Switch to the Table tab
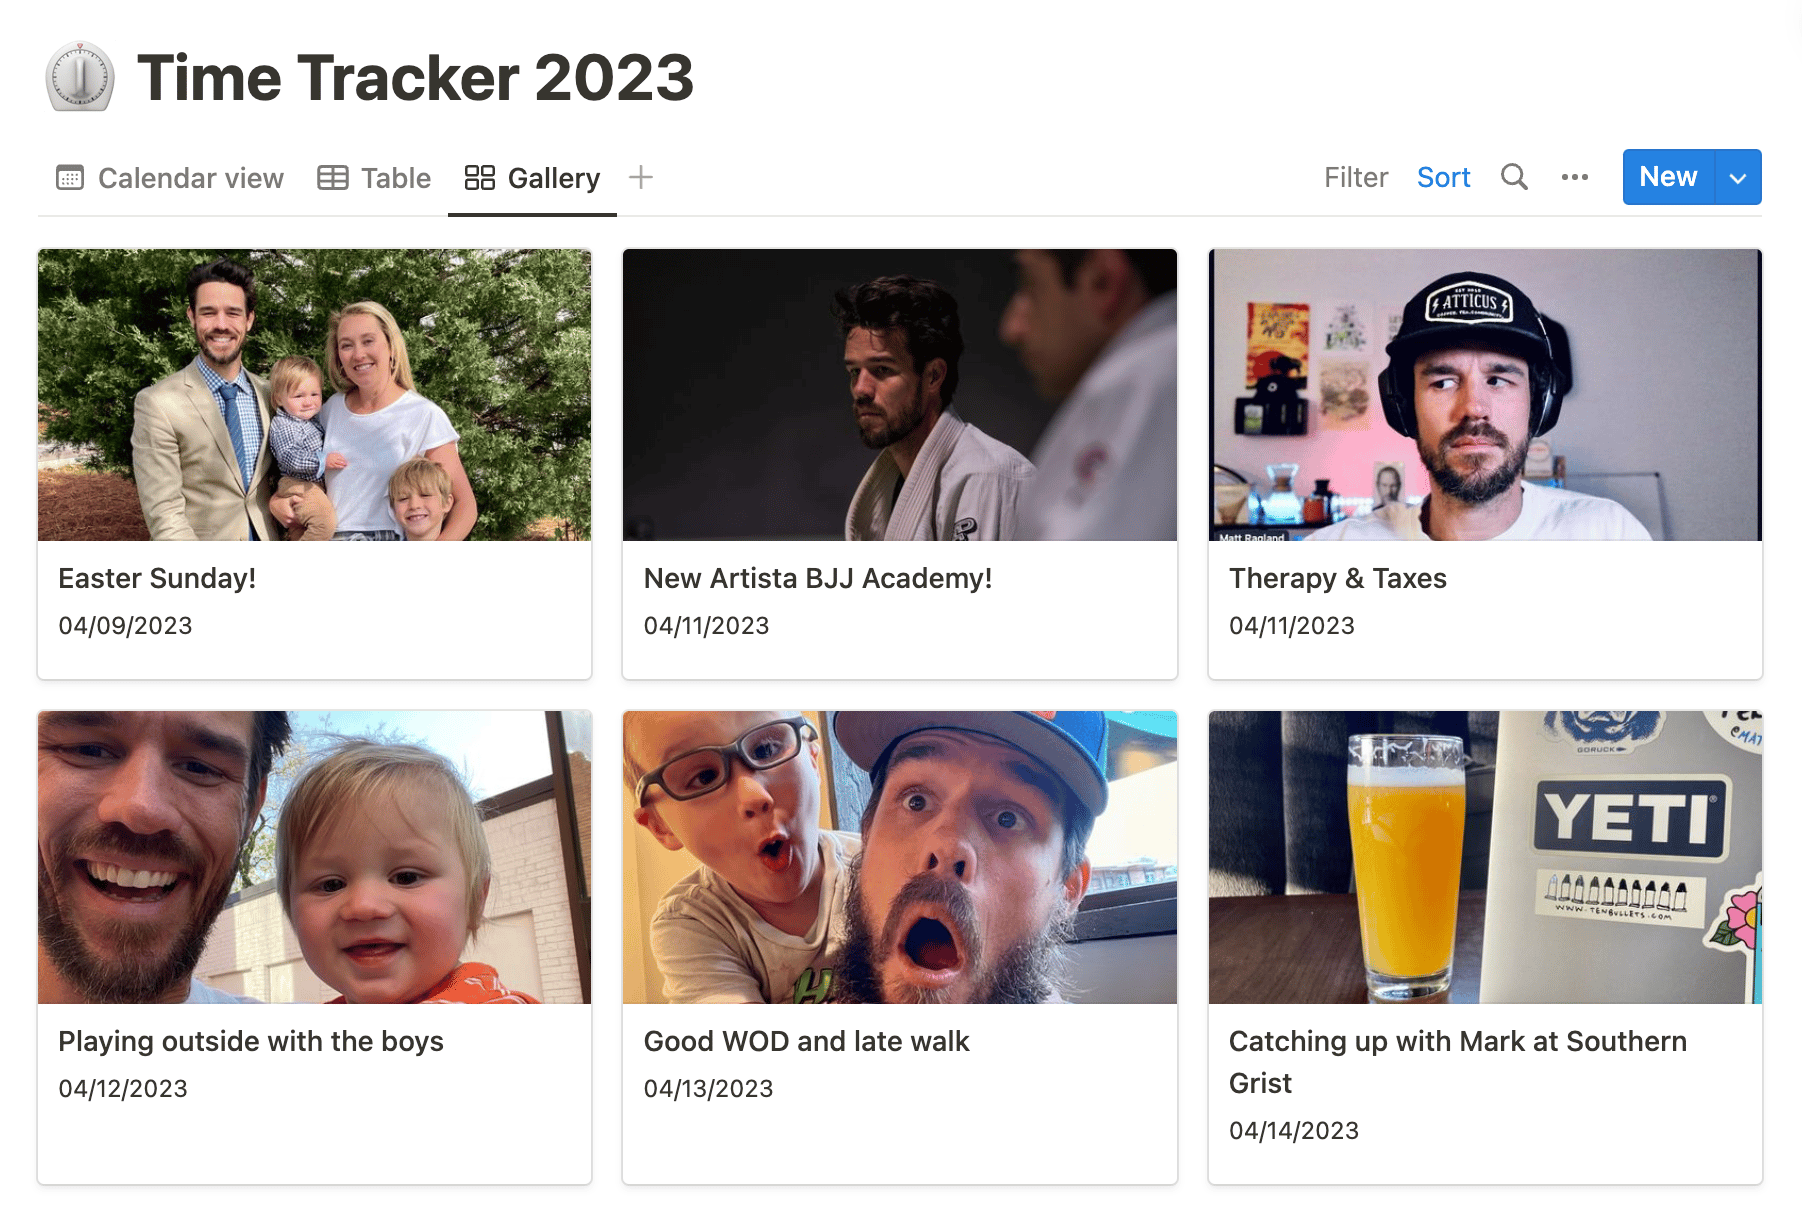 [395, 178]
